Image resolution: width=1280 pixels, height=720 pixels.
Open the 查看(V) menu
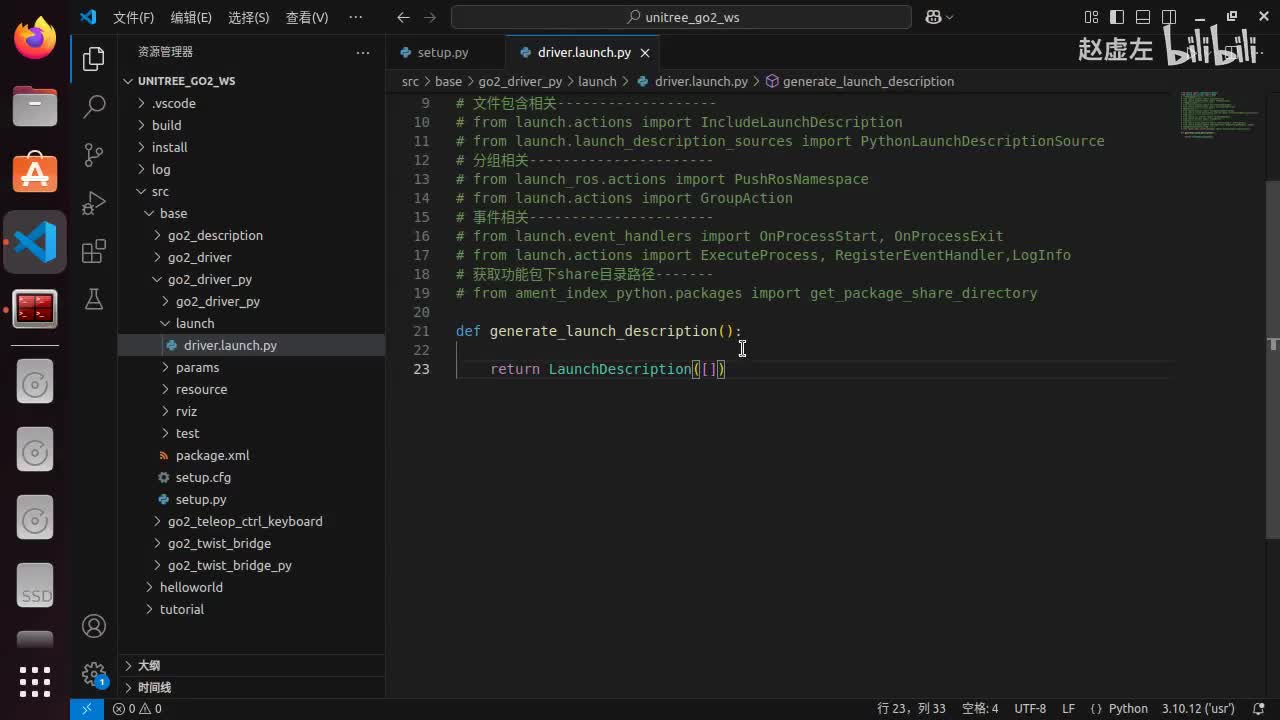pos(307,17)
